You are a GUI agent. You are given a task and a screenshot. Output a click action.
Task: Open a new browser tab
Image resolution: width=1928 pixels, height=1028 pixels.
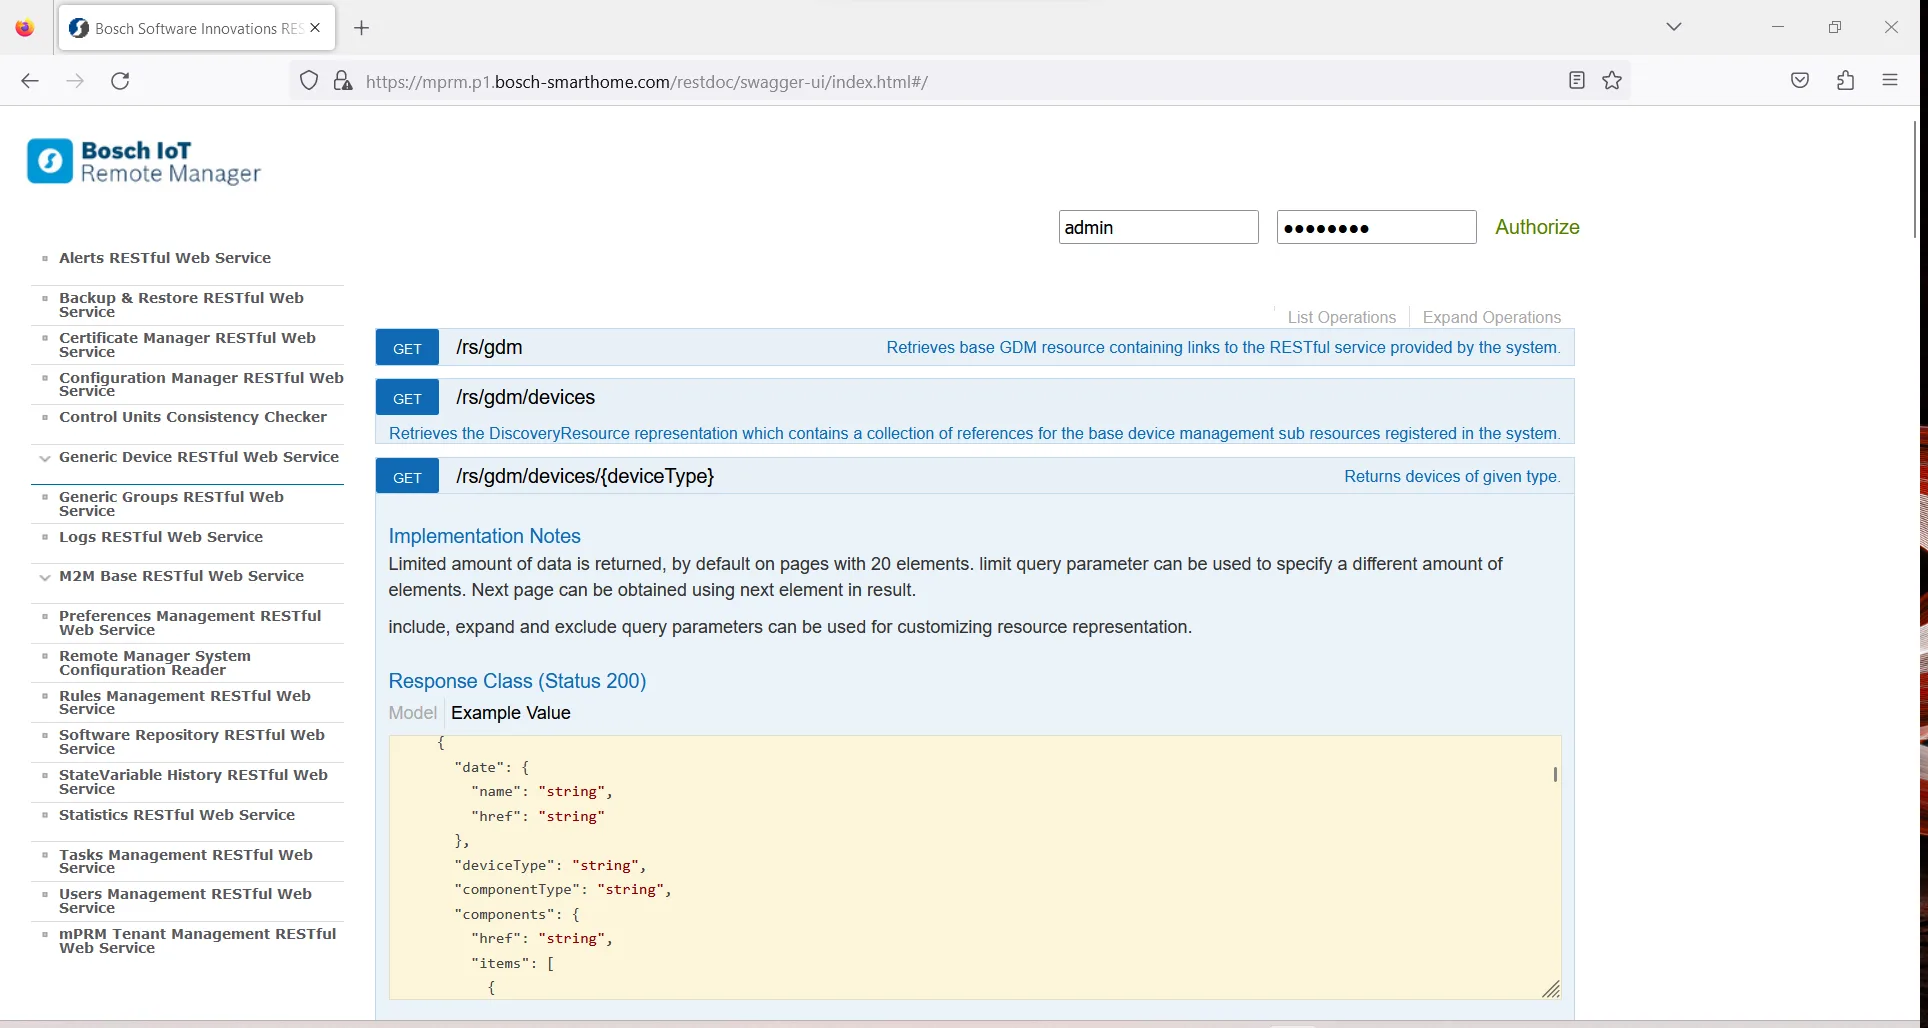point(362,28)
